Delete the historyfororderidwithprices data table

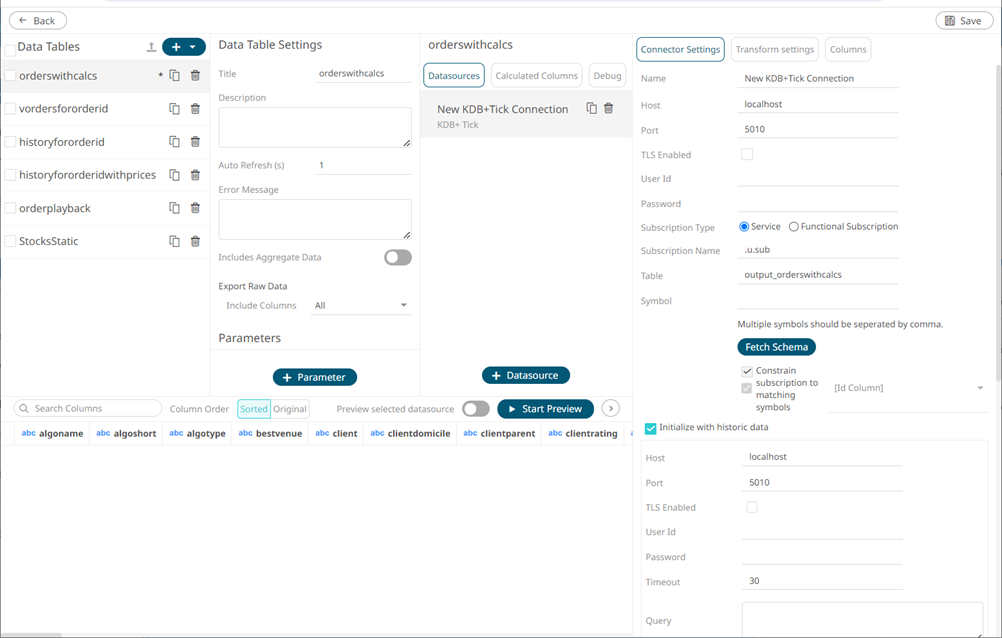point(195,175)
